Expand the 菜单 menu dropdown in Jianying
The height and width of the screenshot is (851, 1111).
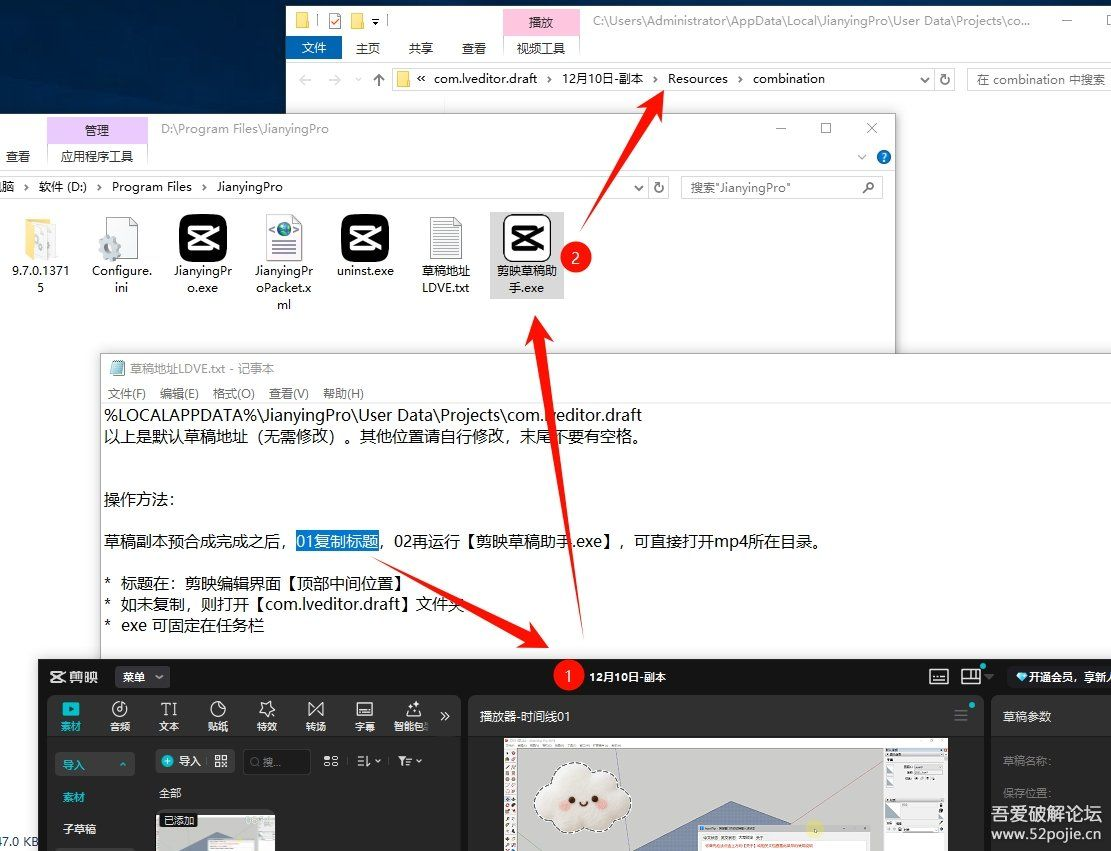point(142,677)
